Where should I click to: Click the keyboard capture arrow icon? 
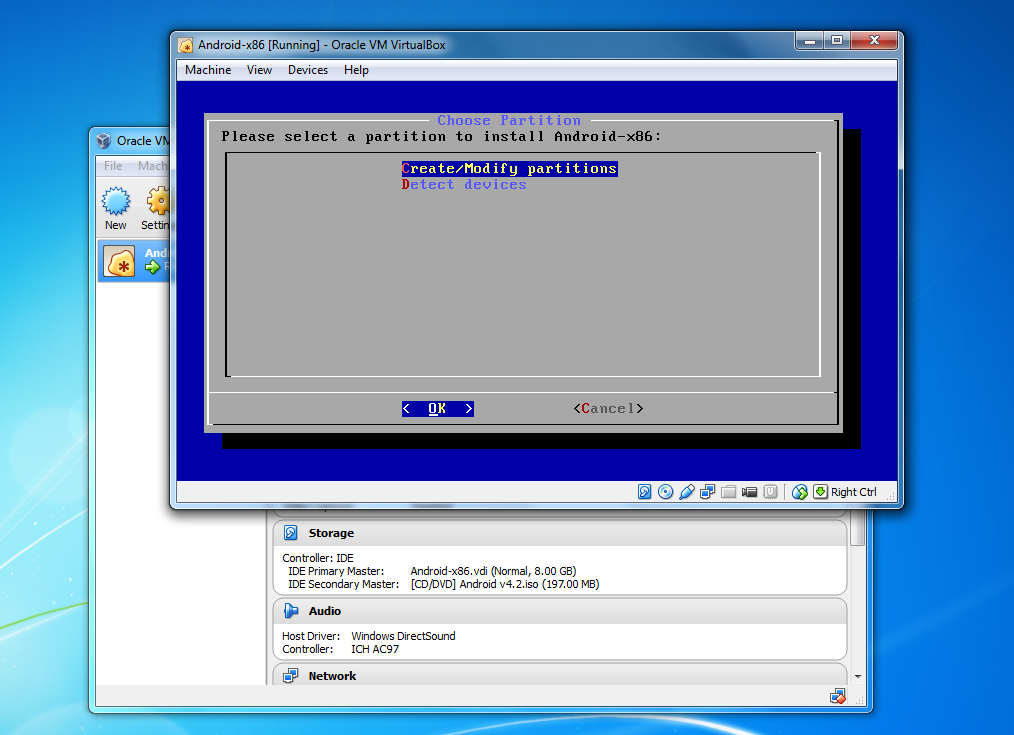(821, 492)
